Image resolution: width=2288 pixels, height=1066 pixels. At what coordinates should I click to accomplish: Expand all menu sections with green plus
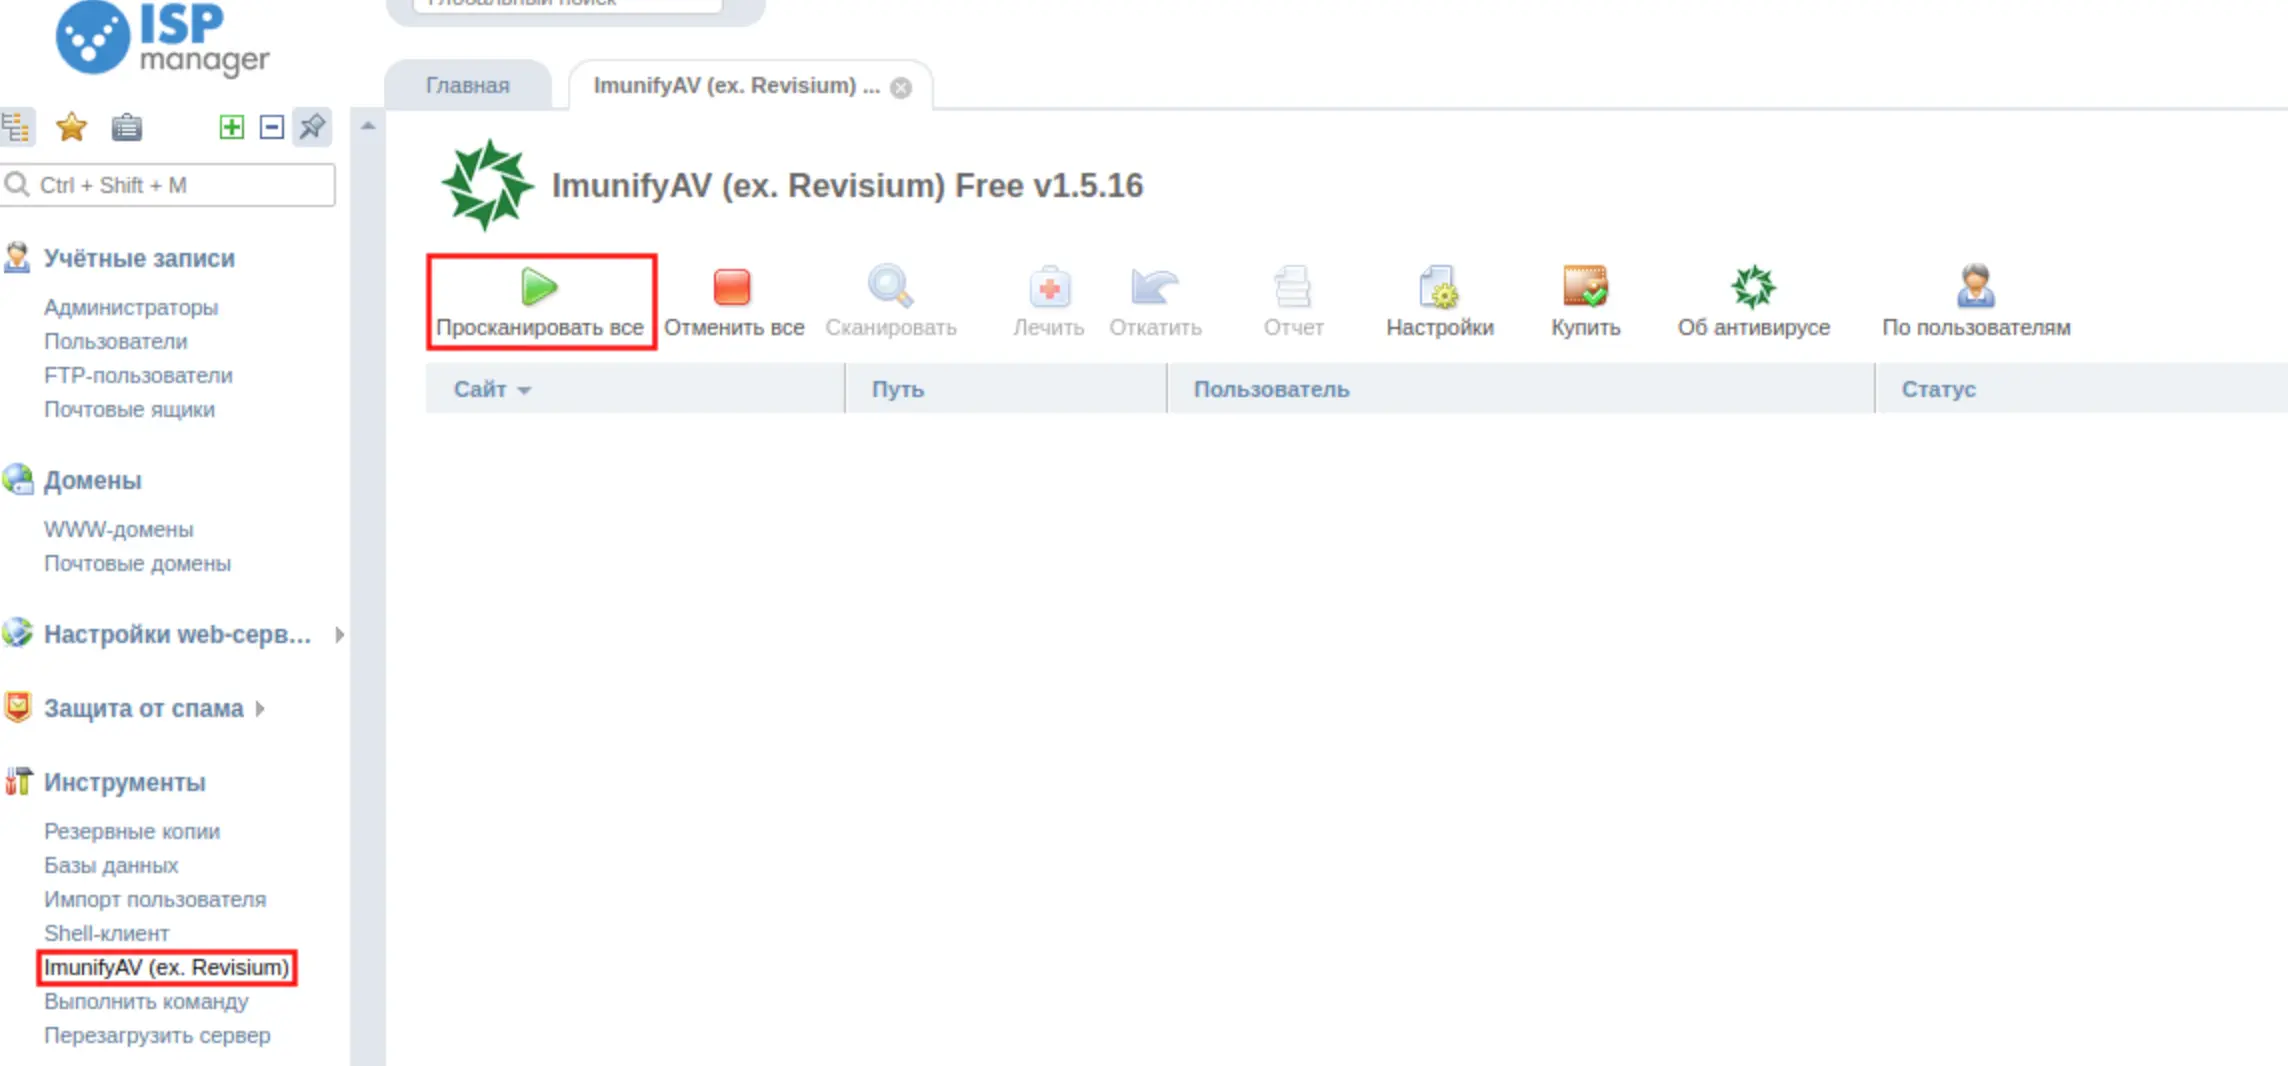(231, 127)
